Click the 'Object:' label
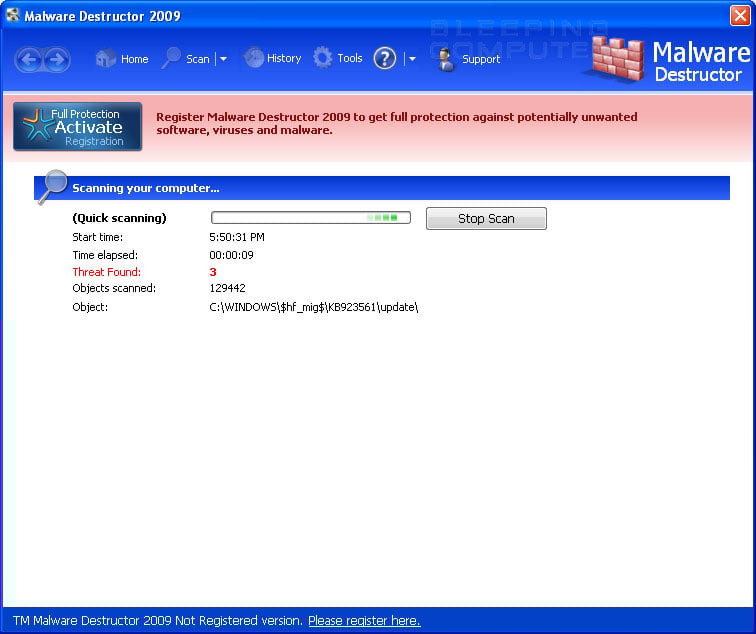Screen dimensions: 756x634 [90, 308]
